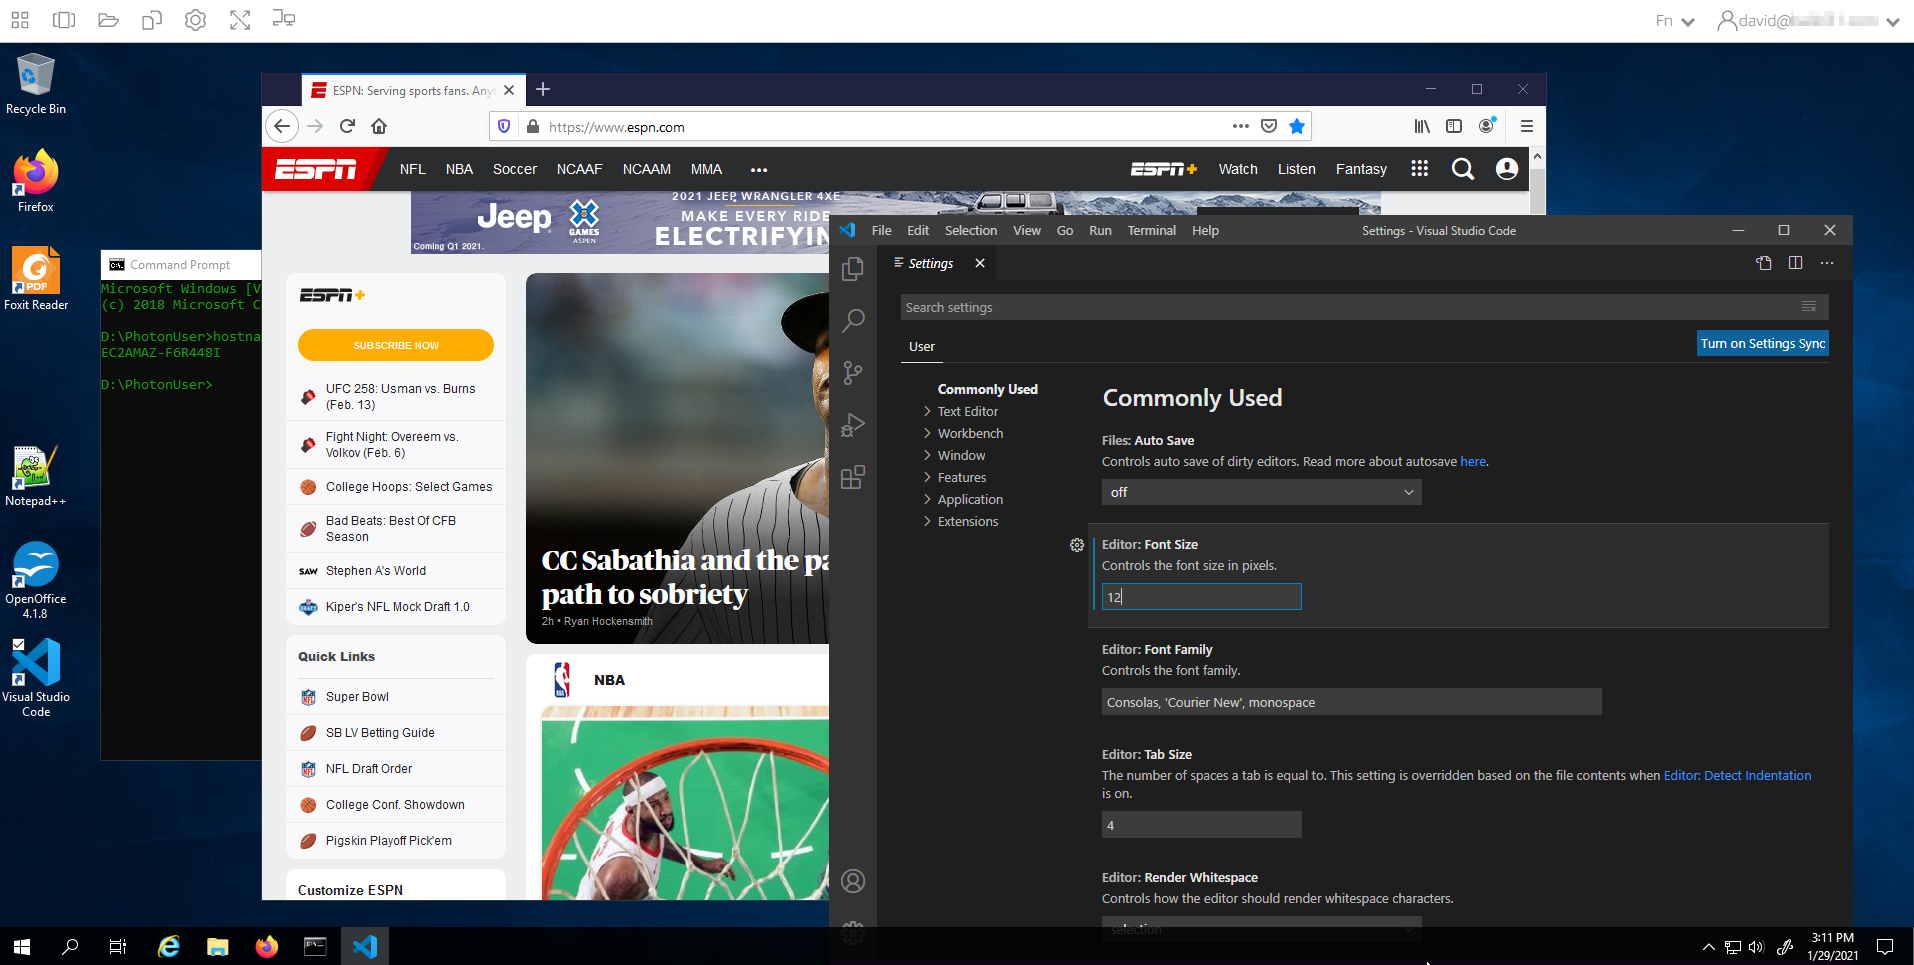
Task: Open the Terminal menu in VS Code
Action: click(1151, 230)
